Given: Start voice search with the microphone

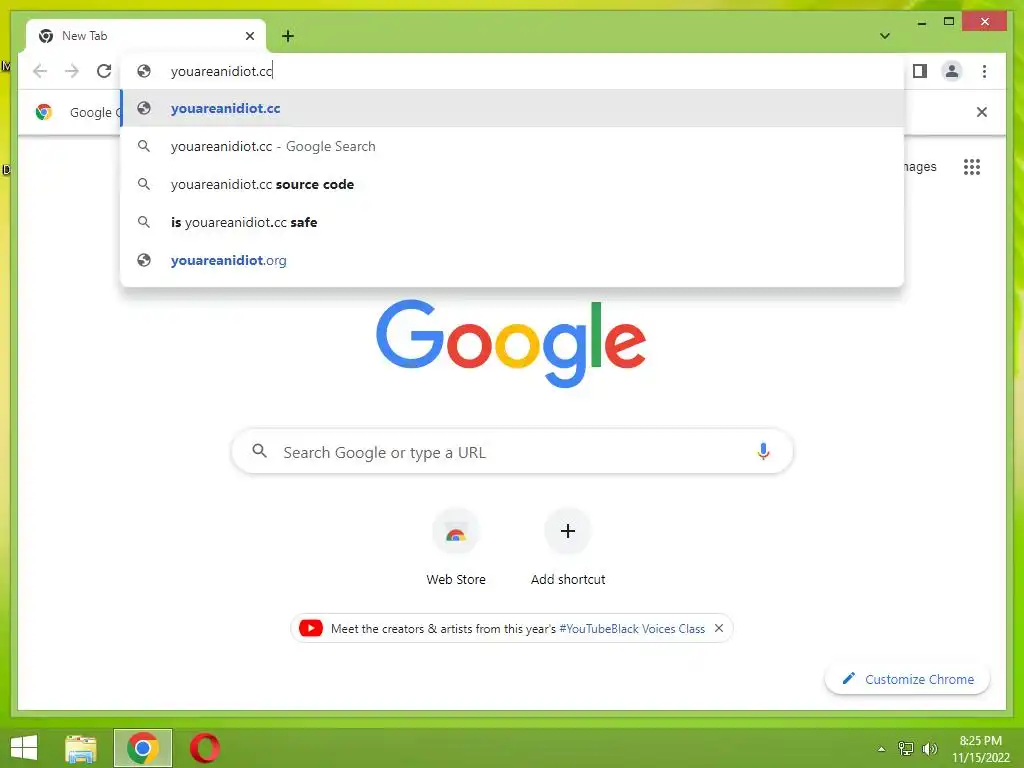Looking at the screenshot, I should coord(763,451).
